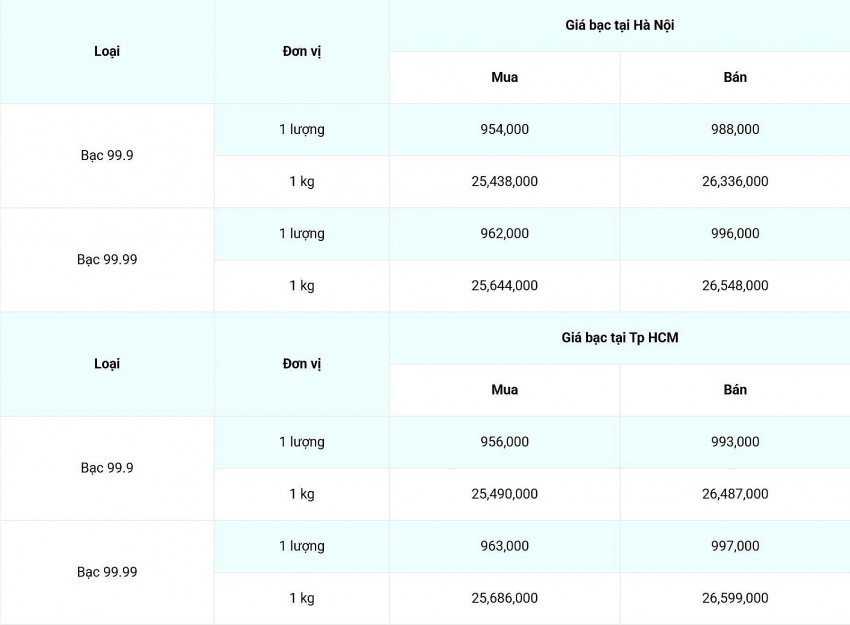Select the 997,000 sell price cell
The width and height of the screenshot is (850, 625).
(x=735, y=546)
